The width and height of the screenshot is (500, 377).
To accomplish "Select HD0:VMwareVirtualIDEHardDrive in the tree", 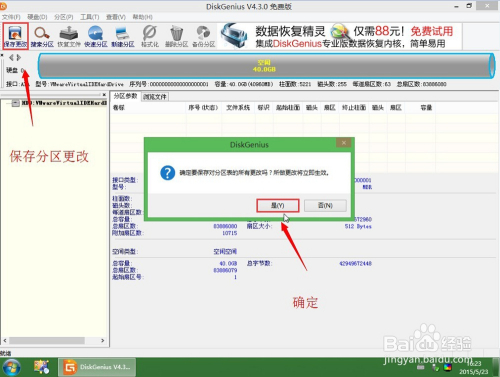I will 64,103.
